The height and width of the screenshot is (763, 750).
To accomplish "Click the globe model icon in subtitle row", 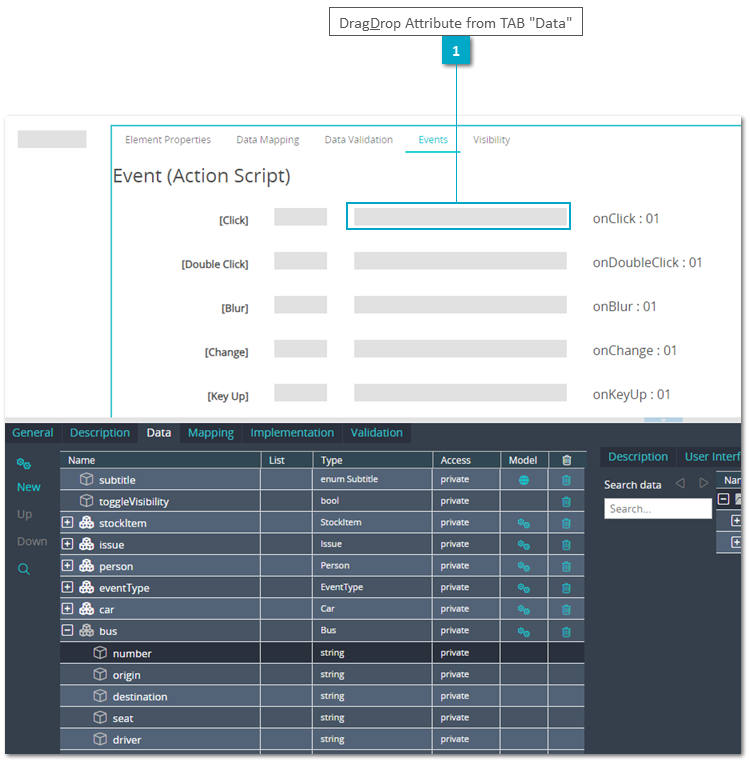I will pos(524,480).
